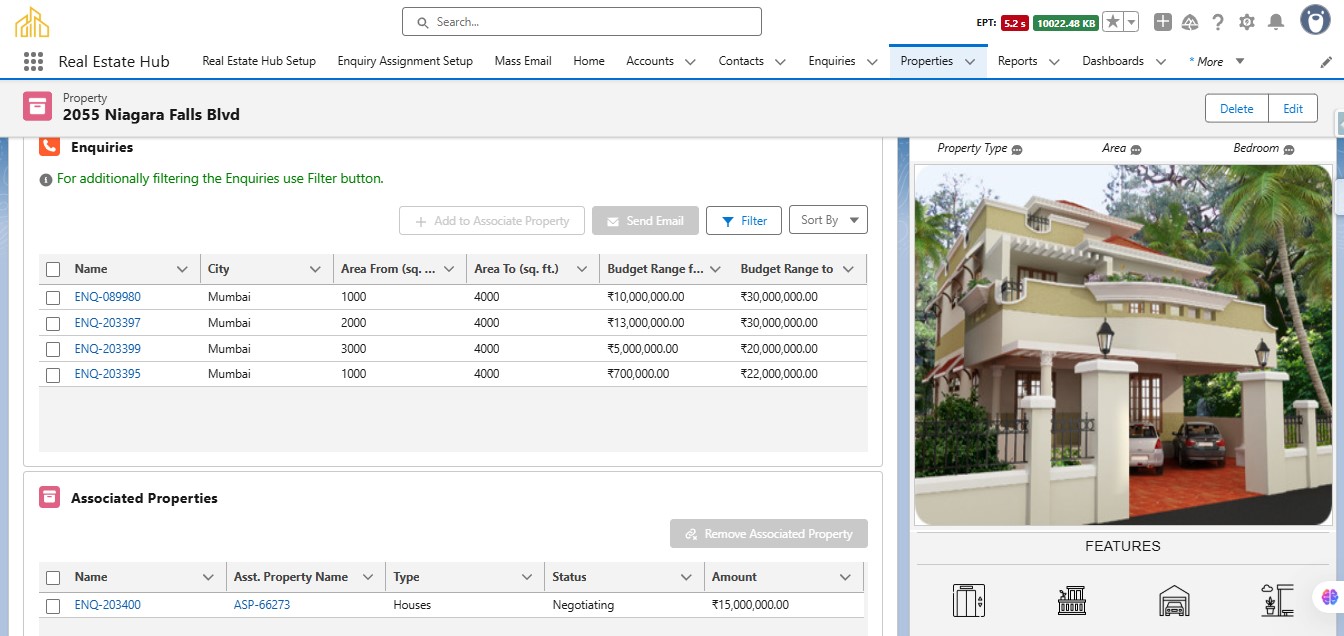Open the Sort By dropdown
Screen dimensions: 1344x636
point(828,220)
